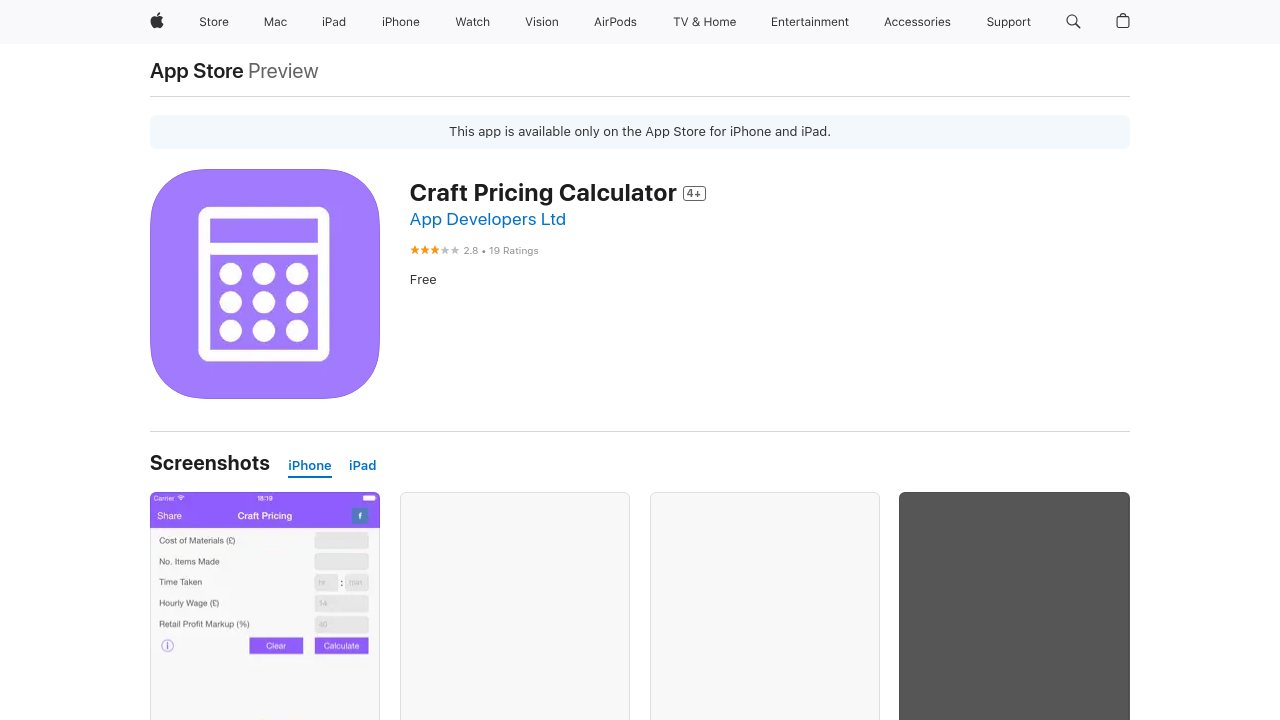1280x720 pixels.
Task: Open the Accessories menu item
Action: [x=917, y=22]
